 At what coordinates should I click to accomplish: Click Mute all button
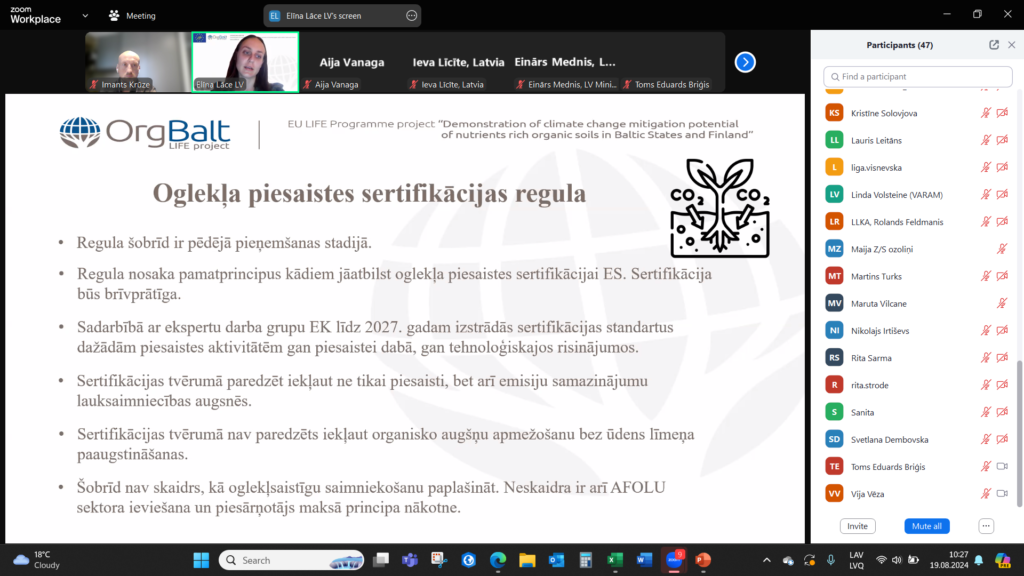point(927,526)
